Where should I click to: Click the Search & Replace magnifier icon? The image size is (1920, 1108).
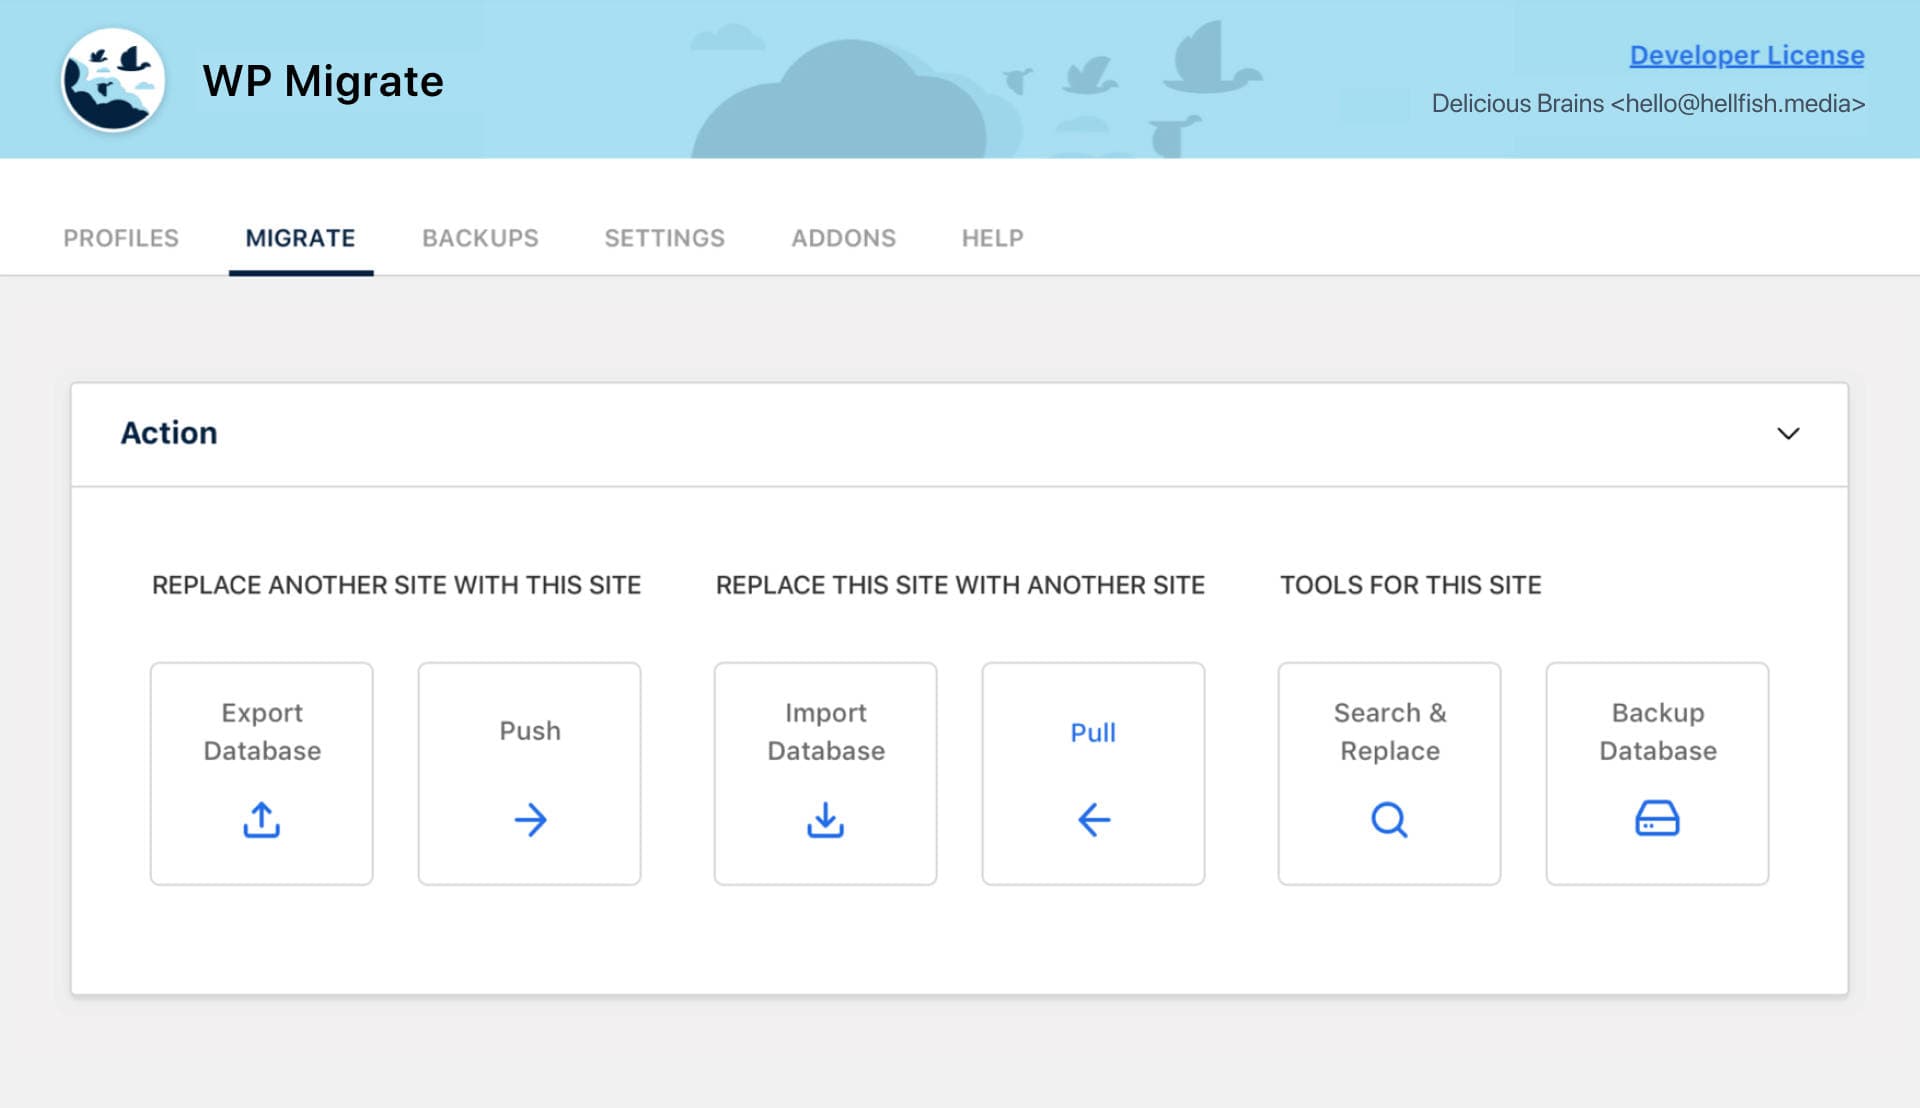click(x=1390, y=820)
